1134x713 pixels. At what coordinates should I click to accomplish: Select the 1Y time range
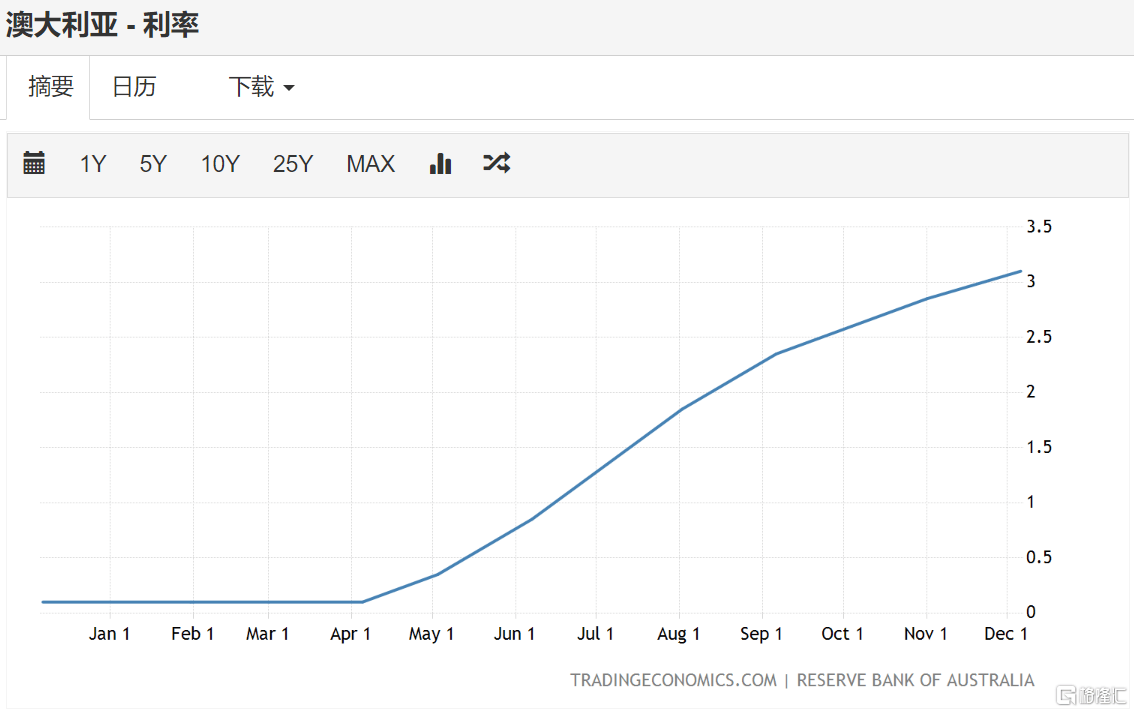pyautogui.click(x=93, y=164)
